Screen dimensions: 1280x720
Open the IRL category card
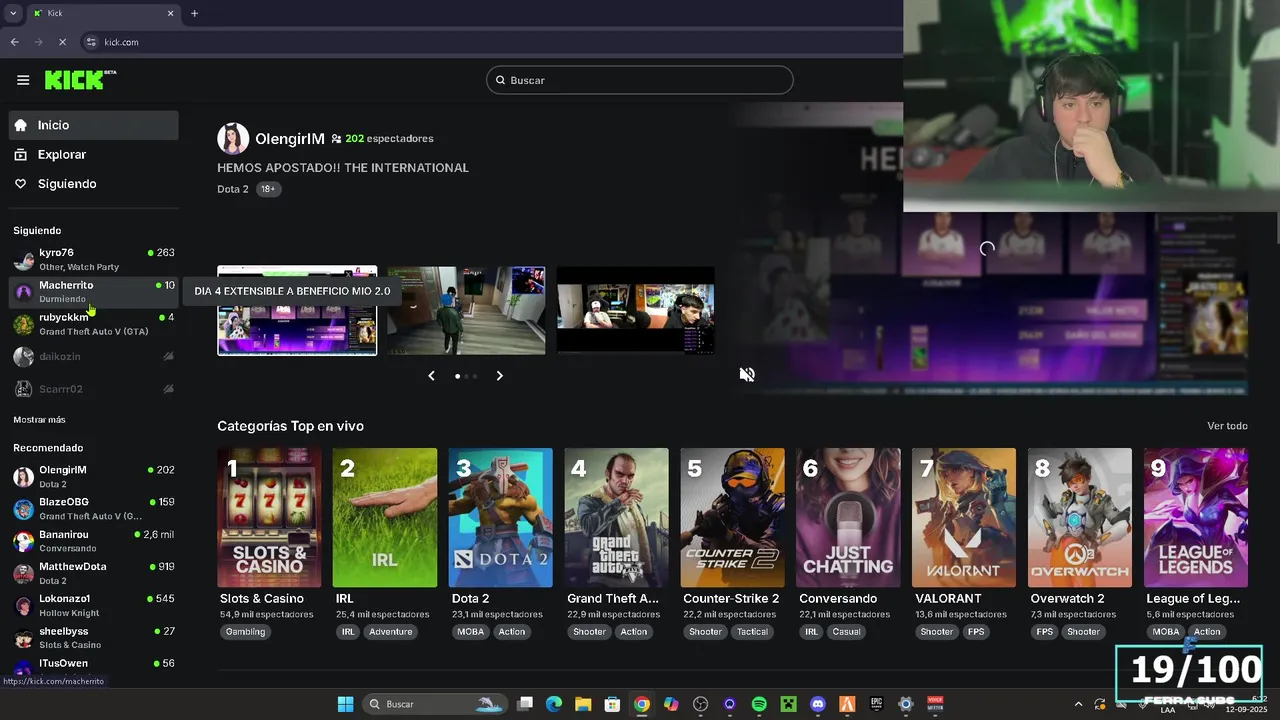pos(385,518)
